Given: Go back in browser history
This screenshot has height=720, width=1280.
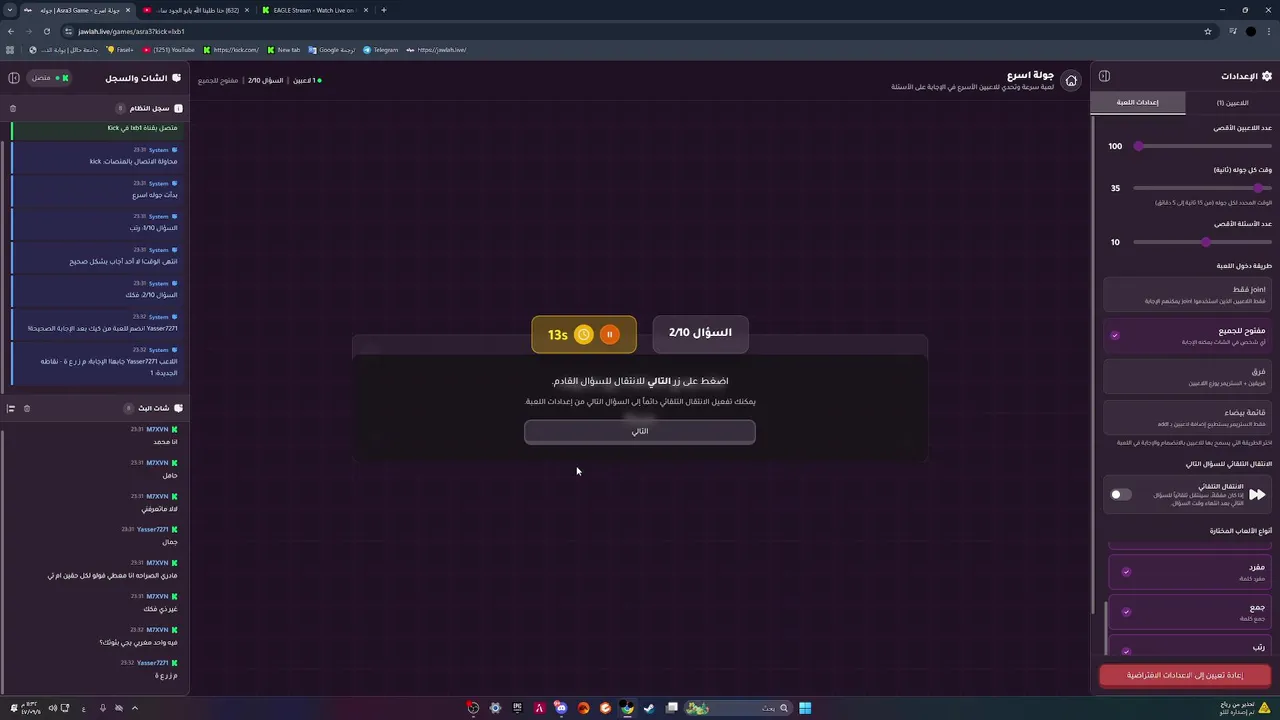Looking at the screenshot, I should click(11, 31).
